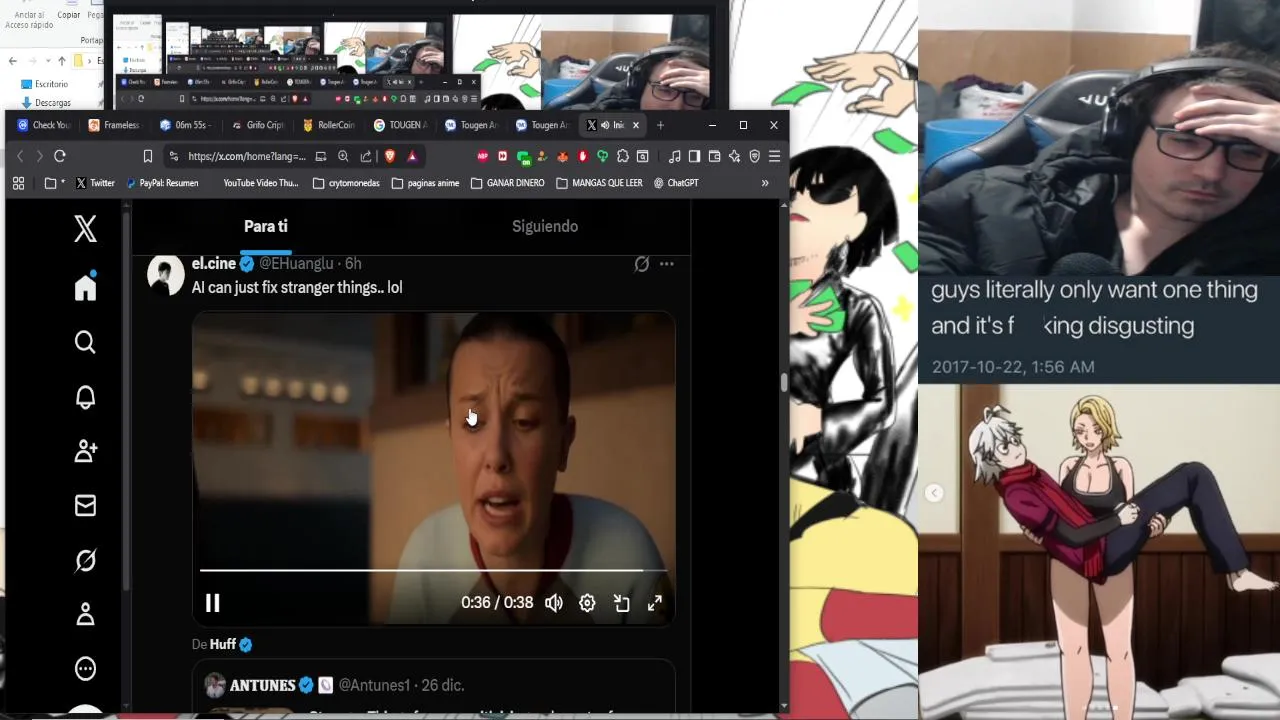Close the active X tab

tap(635, 125)
